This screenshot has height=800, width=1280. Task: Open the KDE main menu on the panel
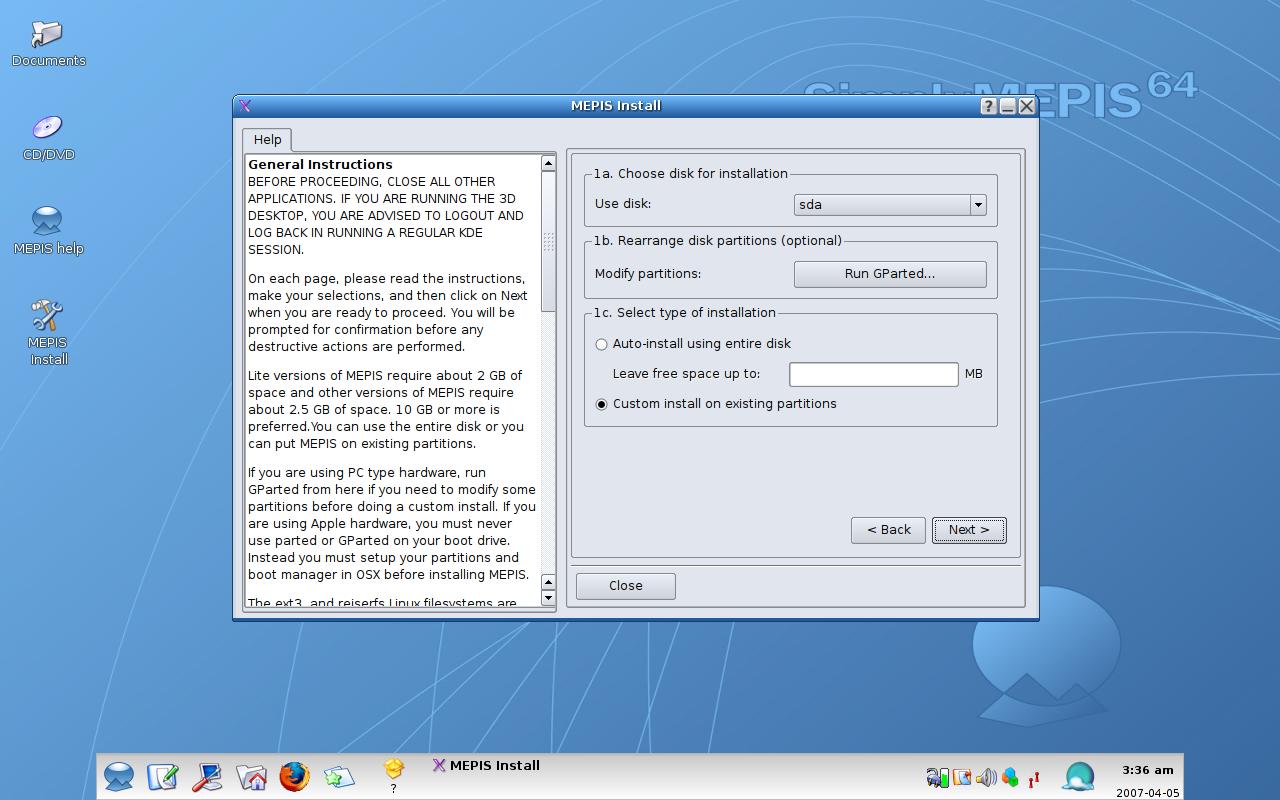119,777
